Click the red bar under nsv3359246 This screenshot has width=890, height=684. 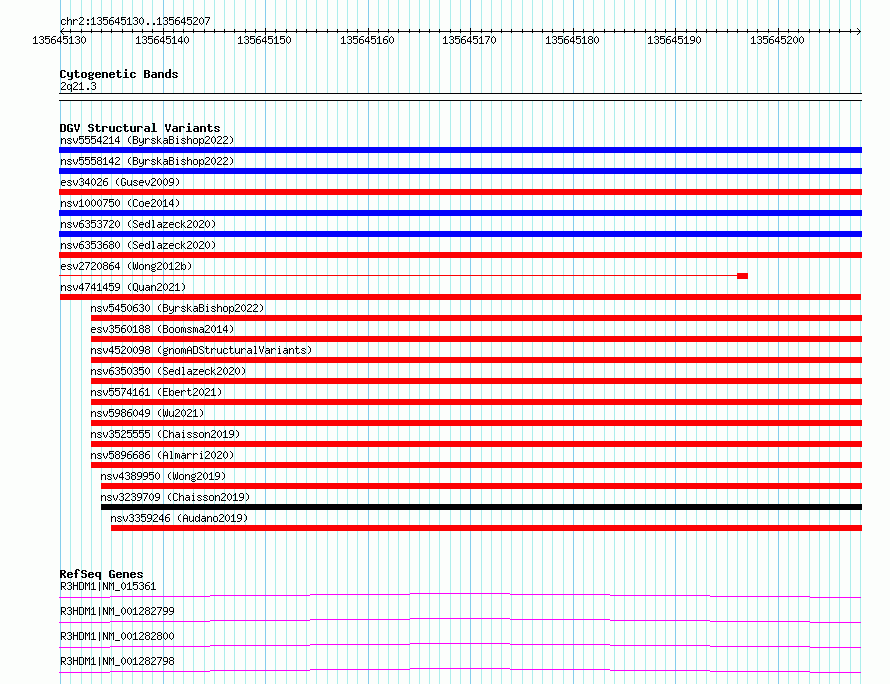tap(486, 528)
